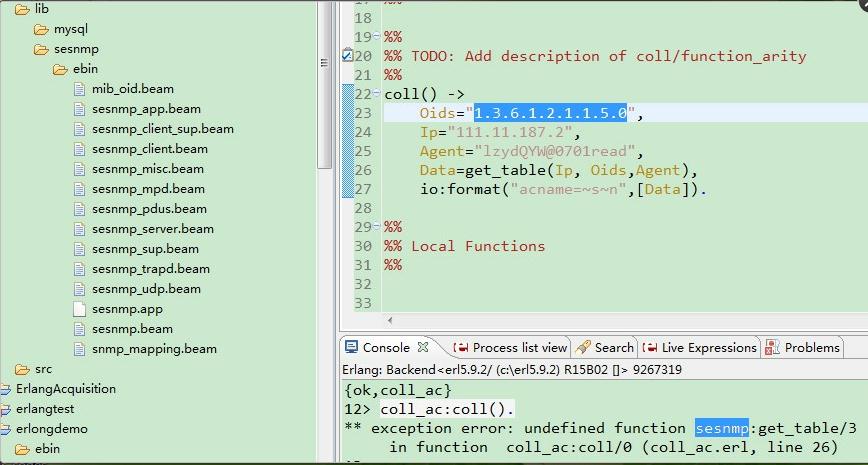The height and width of the screenshot is (465, 868).
Task: Click the Local Functions comment
Action: pos(464,246)
